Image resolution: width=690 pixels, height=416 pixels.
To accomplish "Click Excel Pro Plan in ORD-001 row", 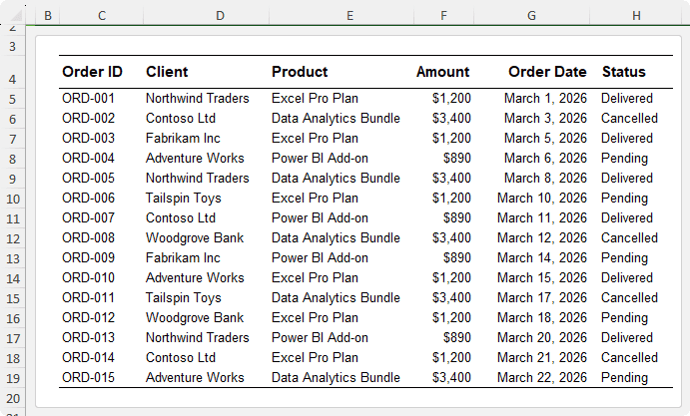I will (315, 98).
